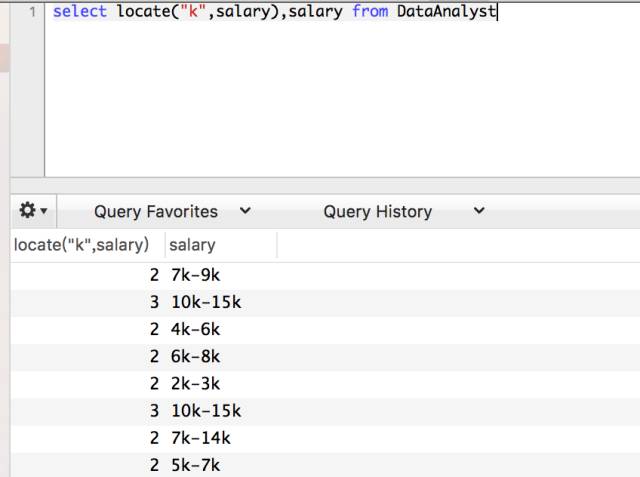Click the locate value beside 4k-6k
The width and height of the screenshot is (640, 477).
[x=154, y=329]
